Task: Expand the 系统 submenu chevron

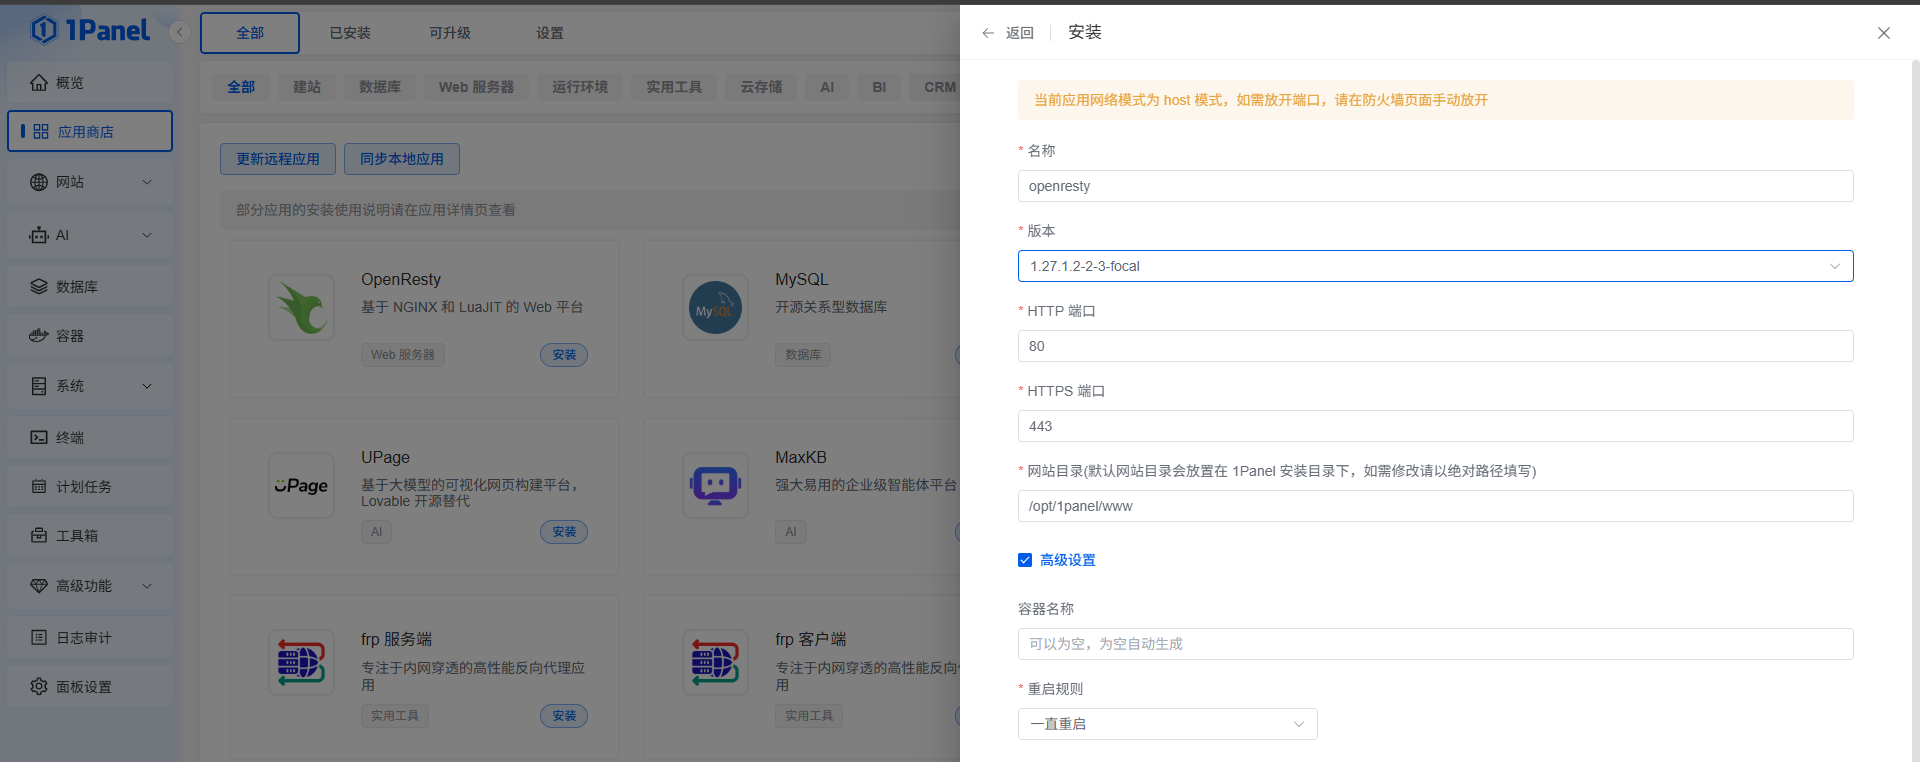Action: point(147,386)
